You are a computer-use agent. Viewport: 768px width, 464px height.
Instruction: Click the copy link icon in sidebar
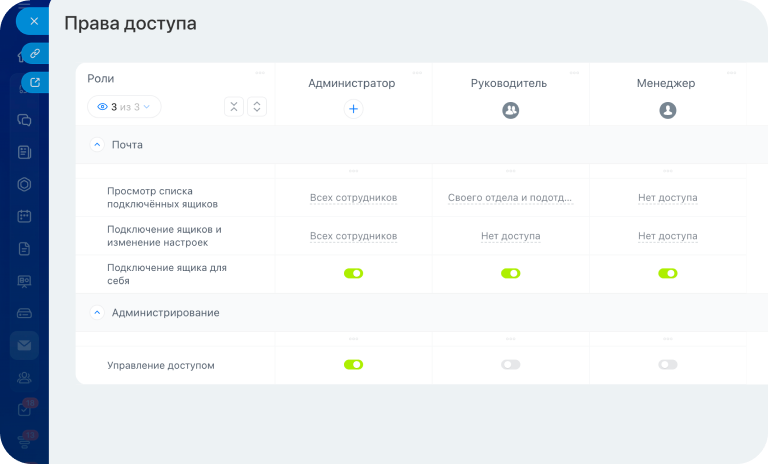pyautogui.click(x=35, y=52)
